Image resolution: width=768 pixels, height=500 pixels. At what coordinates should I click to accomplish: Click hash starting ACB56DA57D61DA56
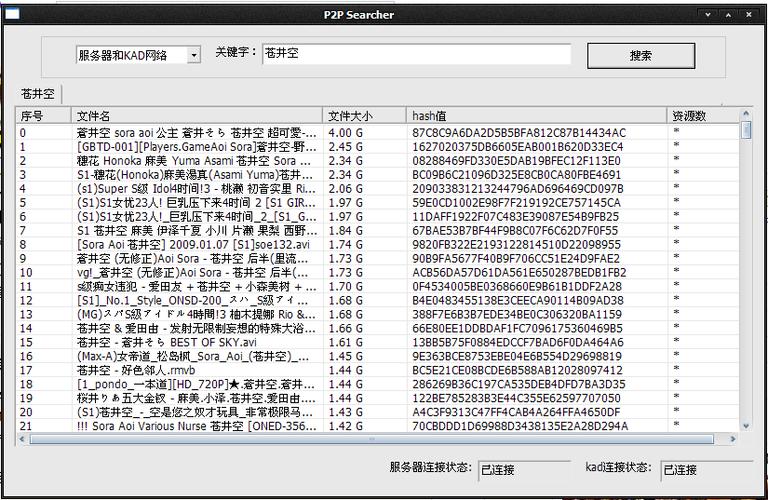tap(519, 272)
